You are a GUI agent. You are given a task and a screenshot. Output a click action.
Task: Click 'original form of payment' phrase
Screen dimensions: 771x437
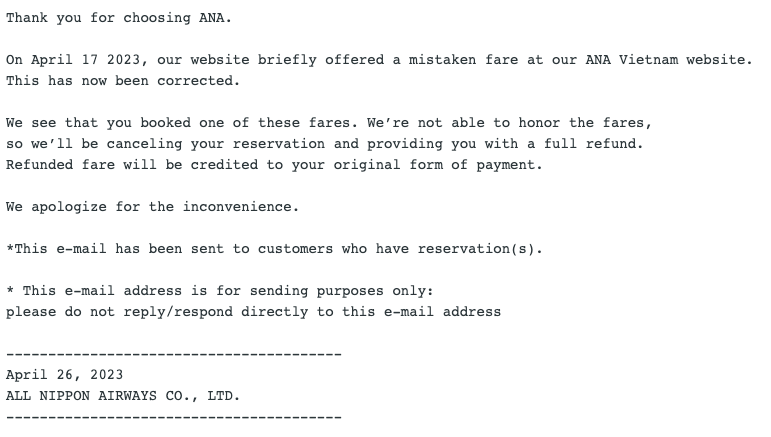[x=434, y=165]
